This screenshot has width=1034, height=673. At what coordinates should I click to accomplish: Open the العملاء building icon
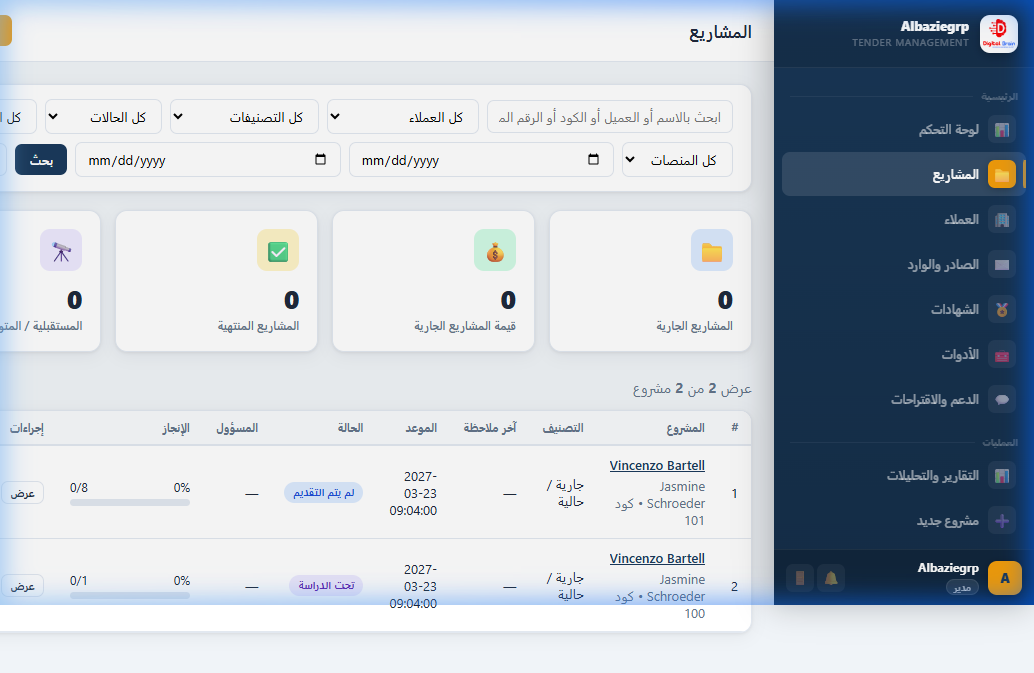tap(1002, 219)
